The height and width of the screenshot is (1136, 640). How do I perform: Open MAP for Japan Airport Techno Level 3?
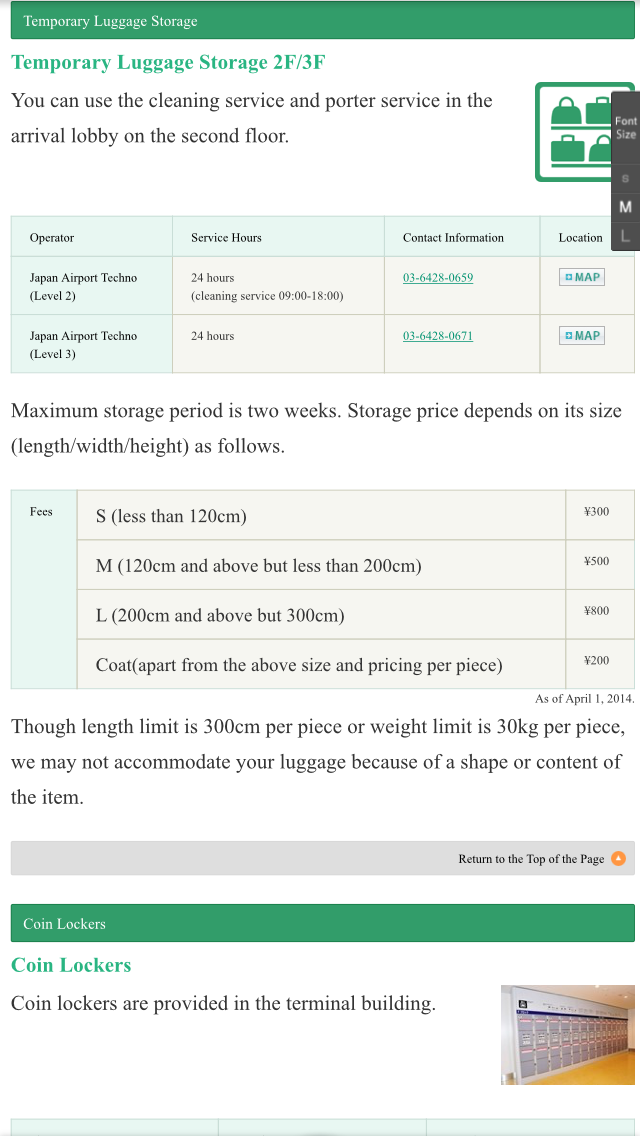tap(582, 335)
